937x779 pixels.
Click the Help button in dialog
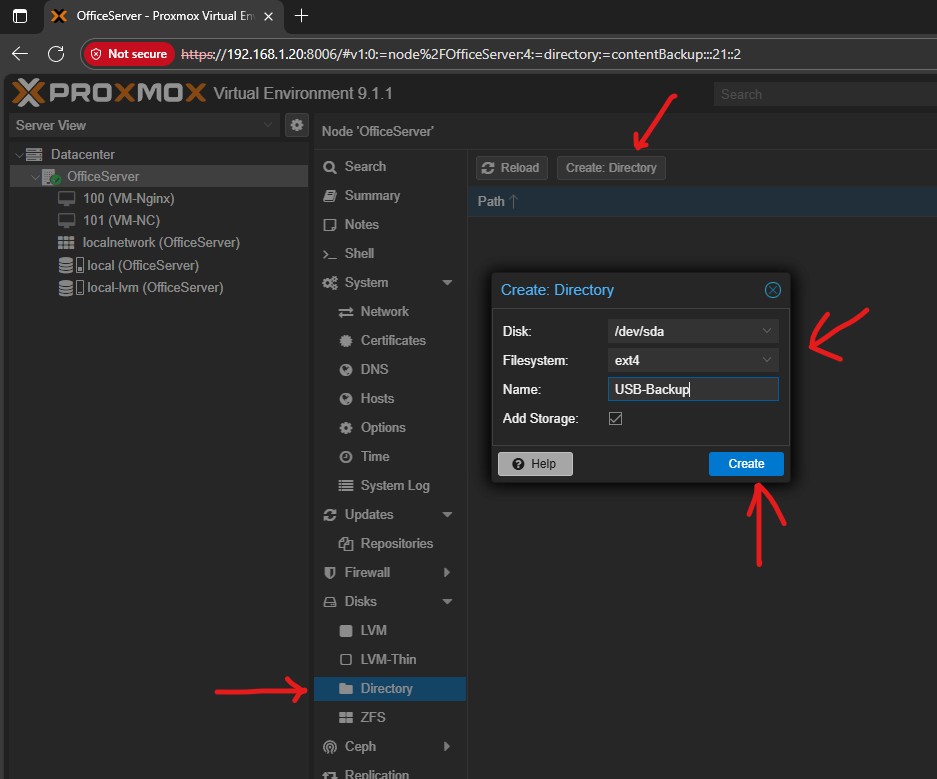point(535,464)
